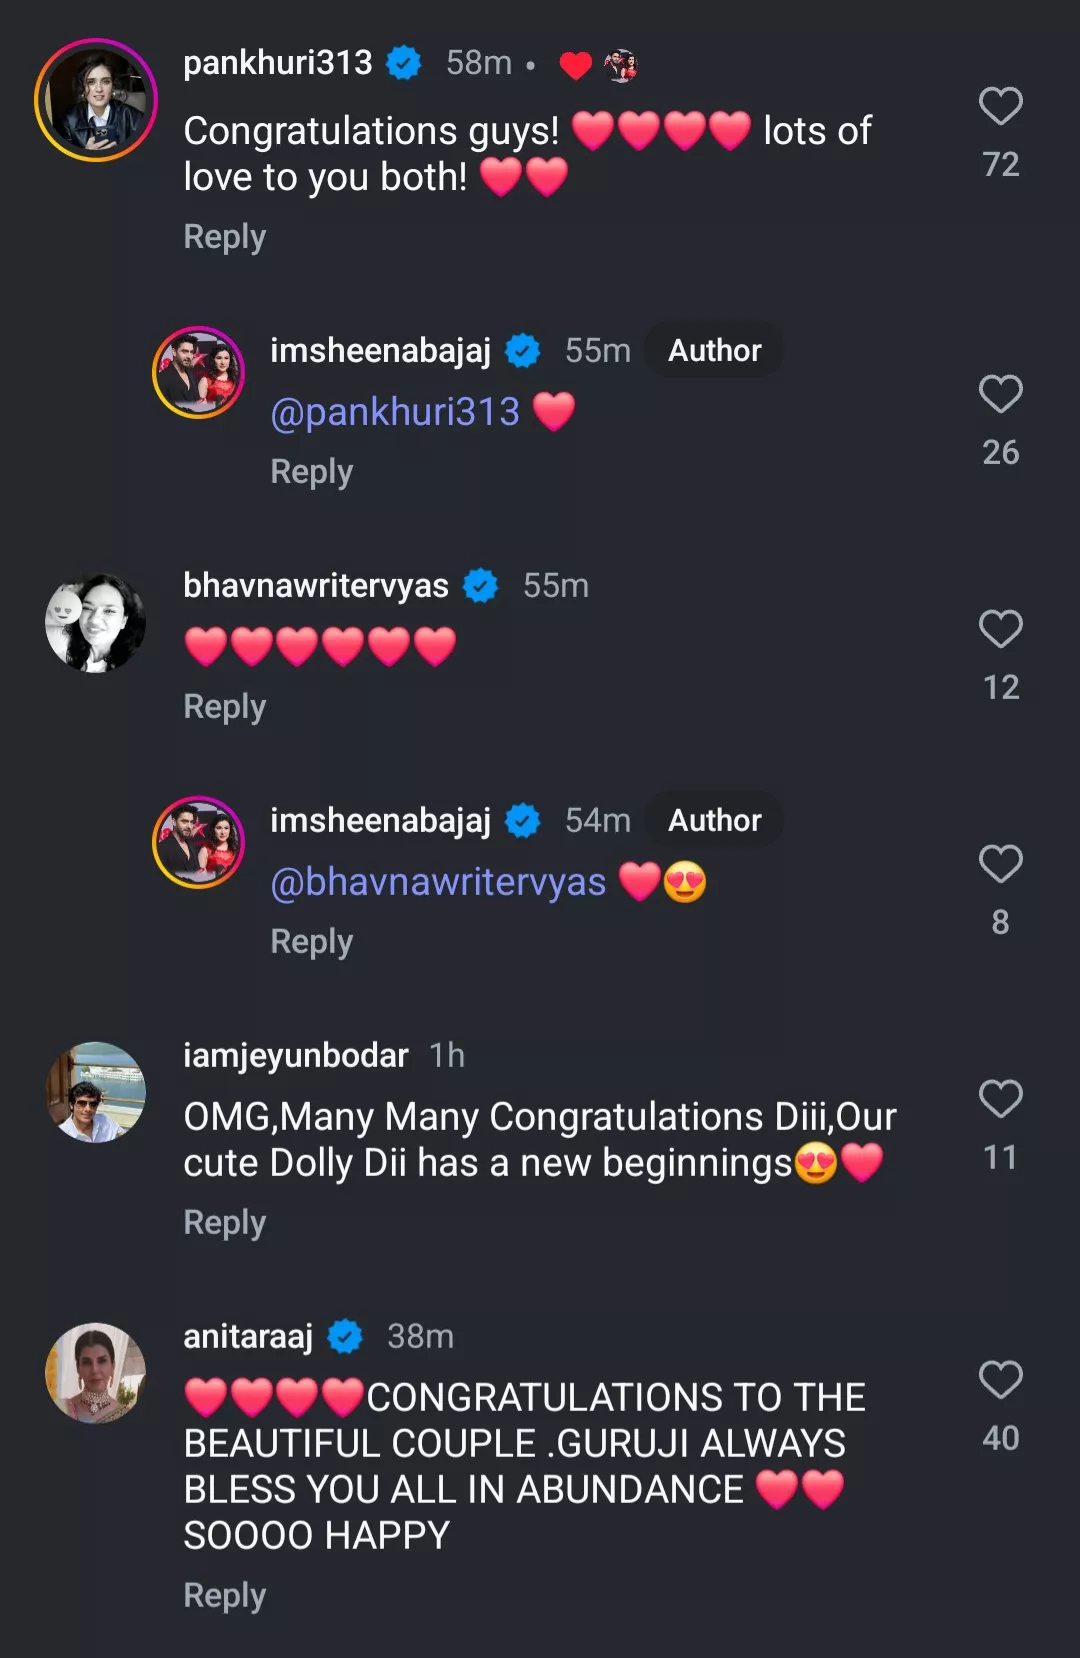Reply to bhavnawritervyas's hearts comment

225,707
